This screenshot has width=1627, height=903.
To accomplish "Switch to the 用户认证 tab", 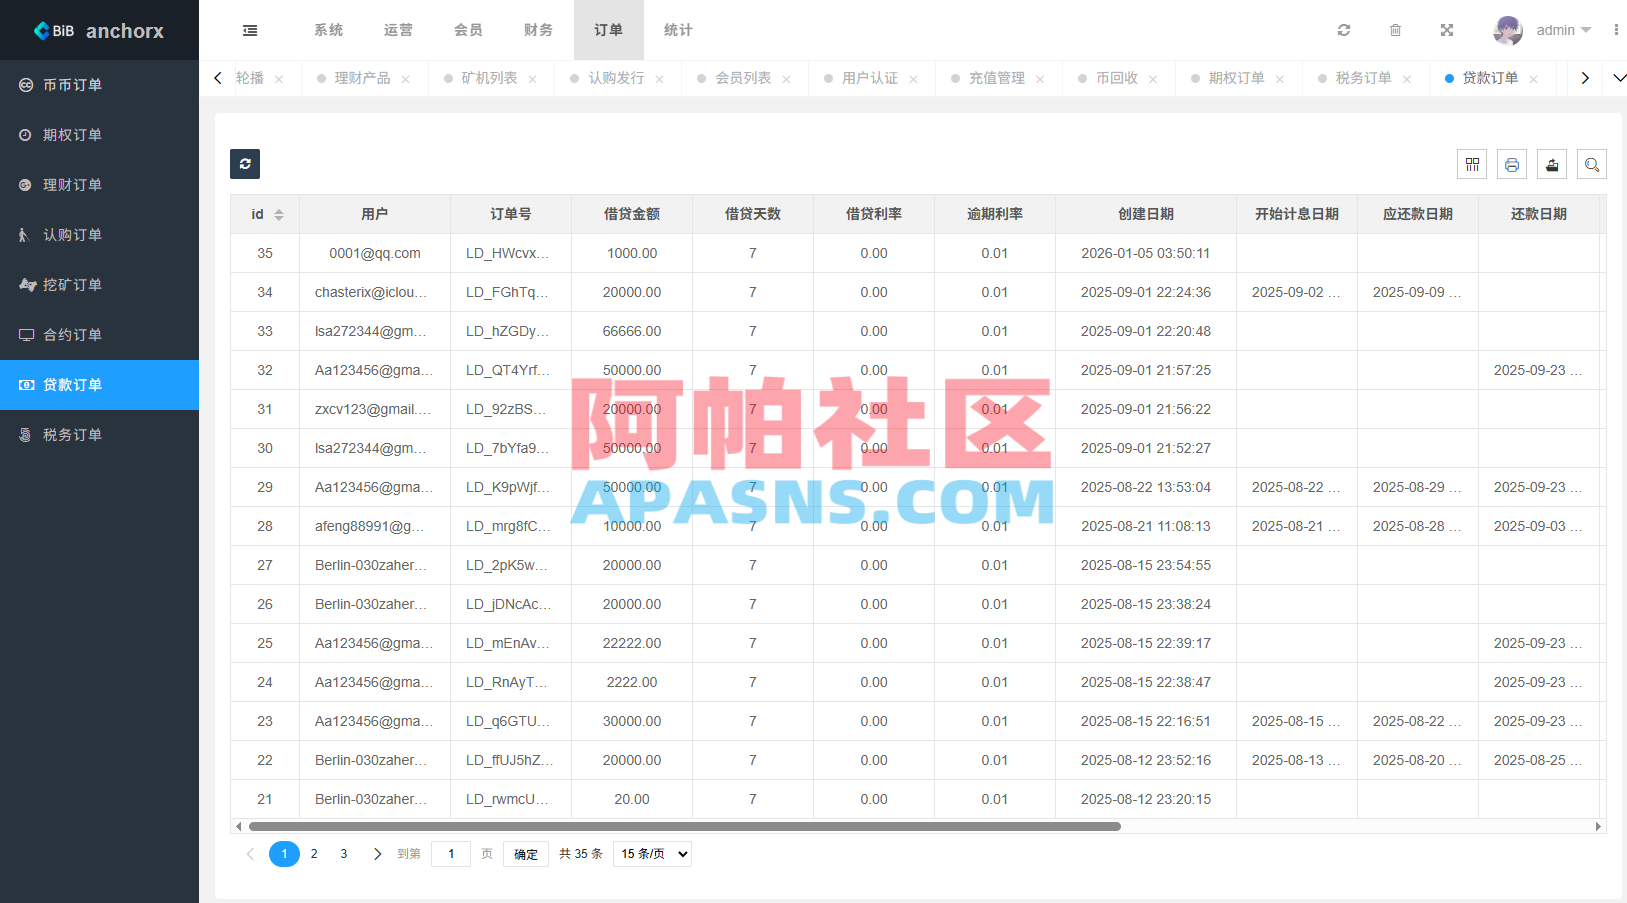I will [x=869, y=78].
